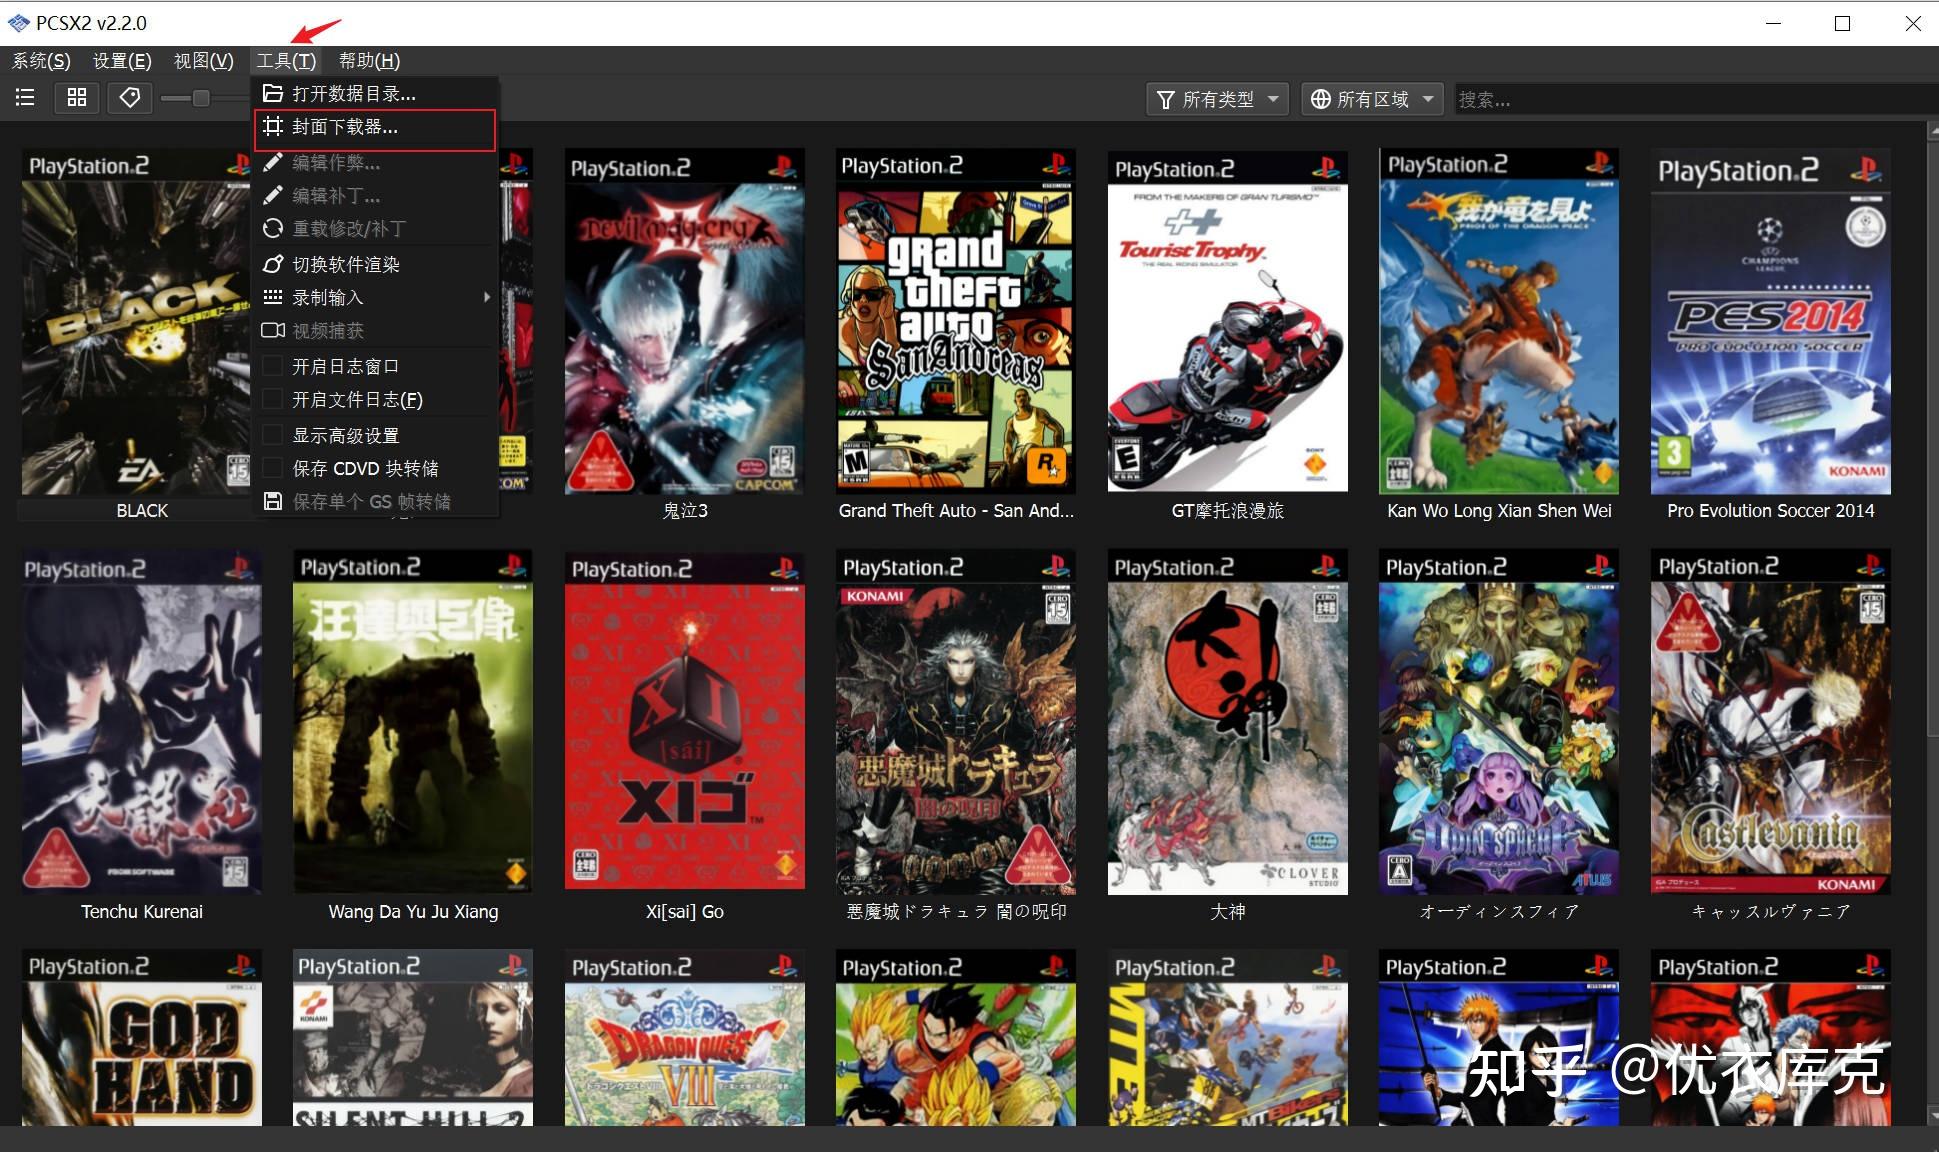Screen dimensions: 1939x1152
Task: Select the 切换软件渲染 pen-toggle icon
Action: 273,264
